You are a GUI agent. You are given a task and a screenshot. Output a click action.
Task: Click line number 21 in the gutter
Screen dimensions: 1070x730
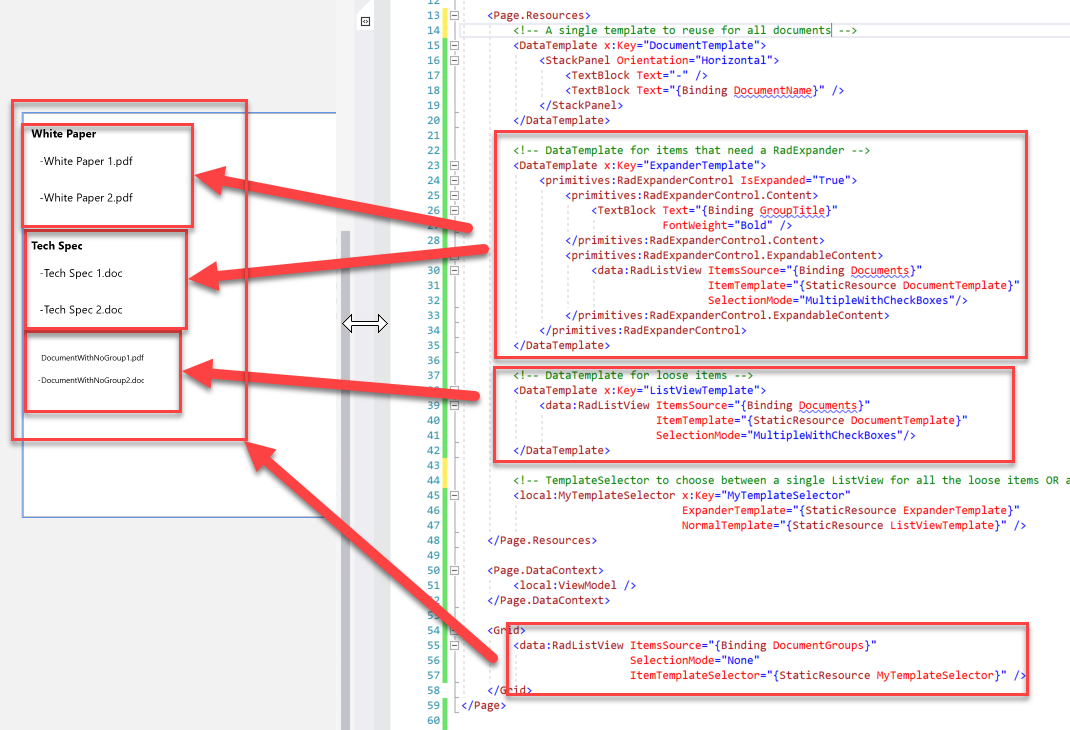pos(433,135)
